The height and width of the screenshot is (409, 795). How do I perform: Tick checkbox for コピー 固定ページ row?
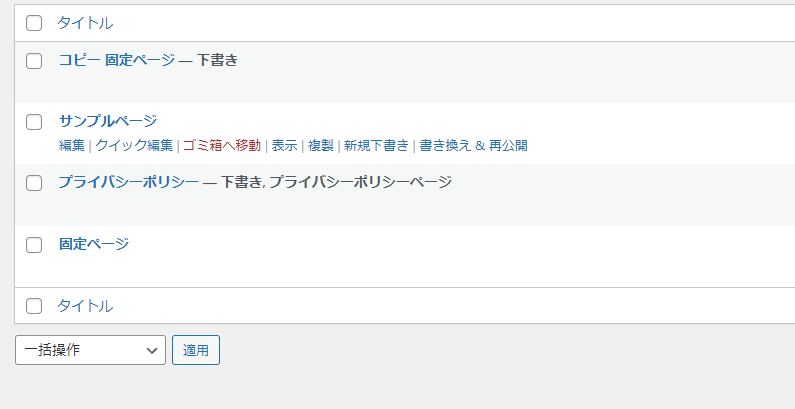(34, 61)
